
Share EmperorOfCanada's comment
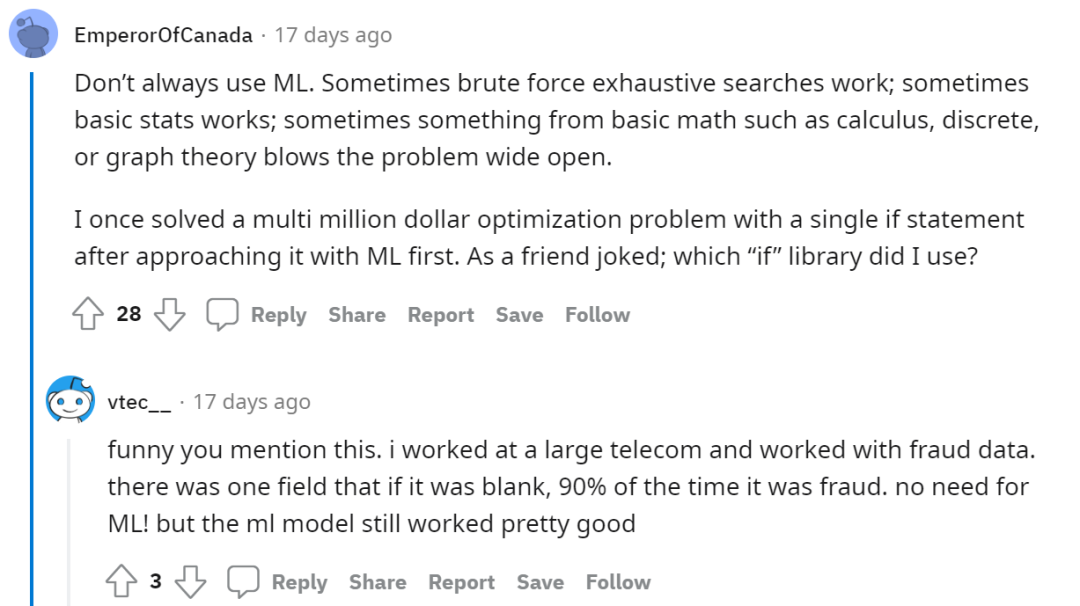click(357, 315)
